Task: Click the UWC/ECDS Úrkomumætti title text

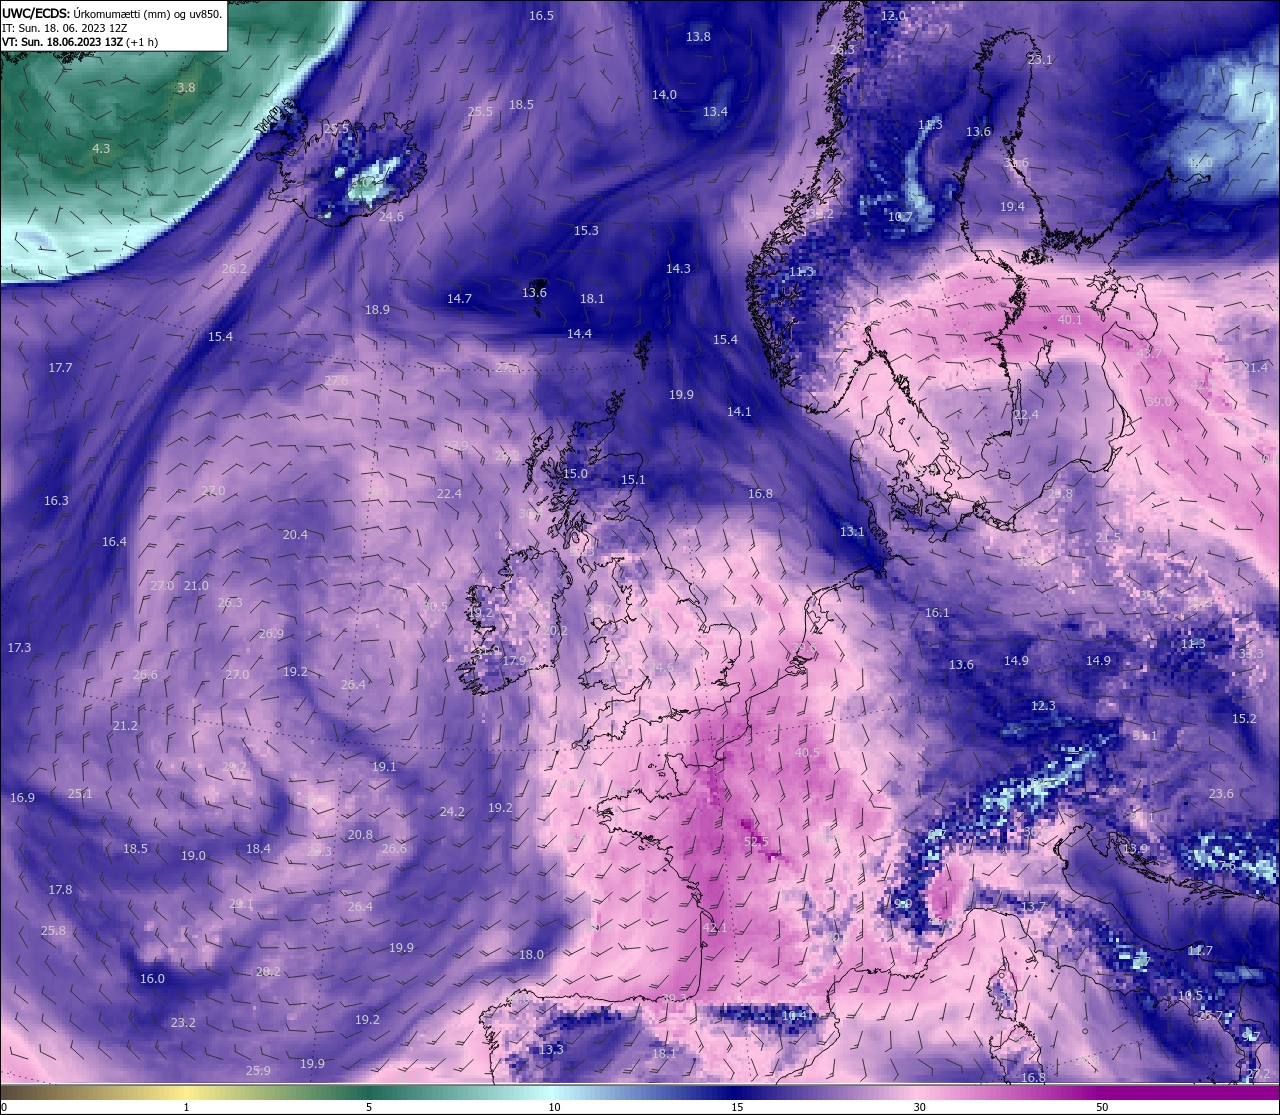Action: [112, 13]
